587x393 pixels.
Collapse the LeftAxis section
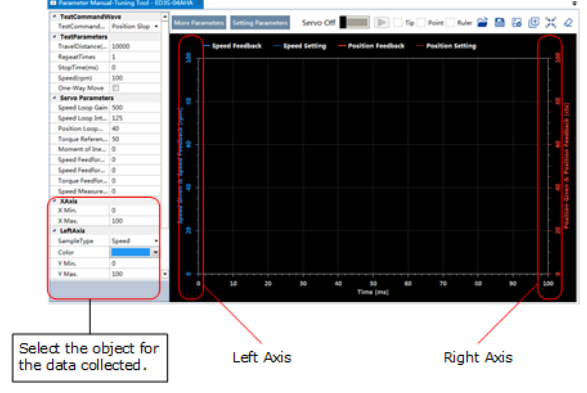[x=55, y=231]
